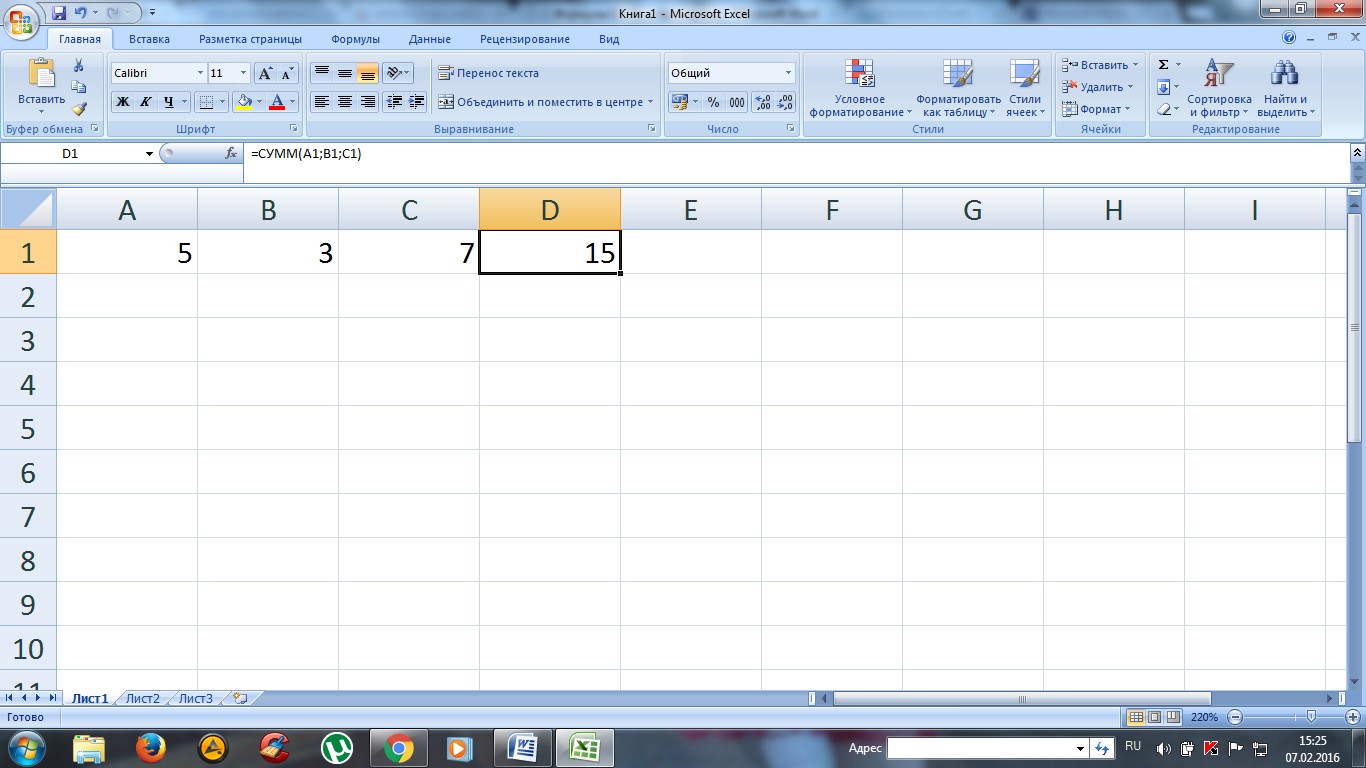Click Найти и выделить button
The height and width of the screenshot is (768, 1366).
coord(1285,90)
